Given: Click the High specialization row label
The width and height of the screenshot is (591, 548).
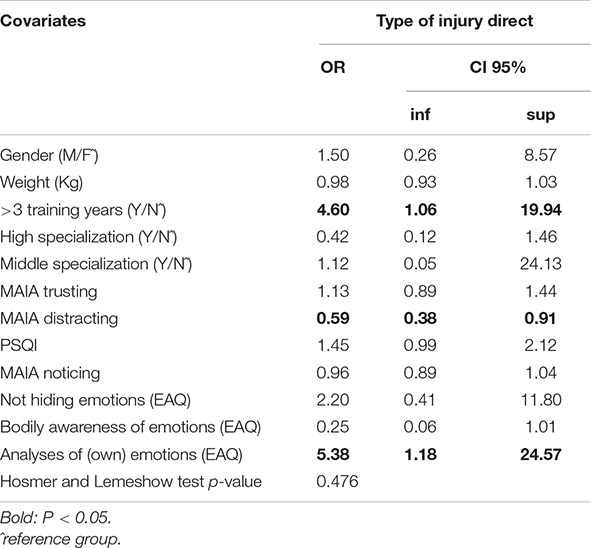Looking at the screenshot, I should pos(89,237).
